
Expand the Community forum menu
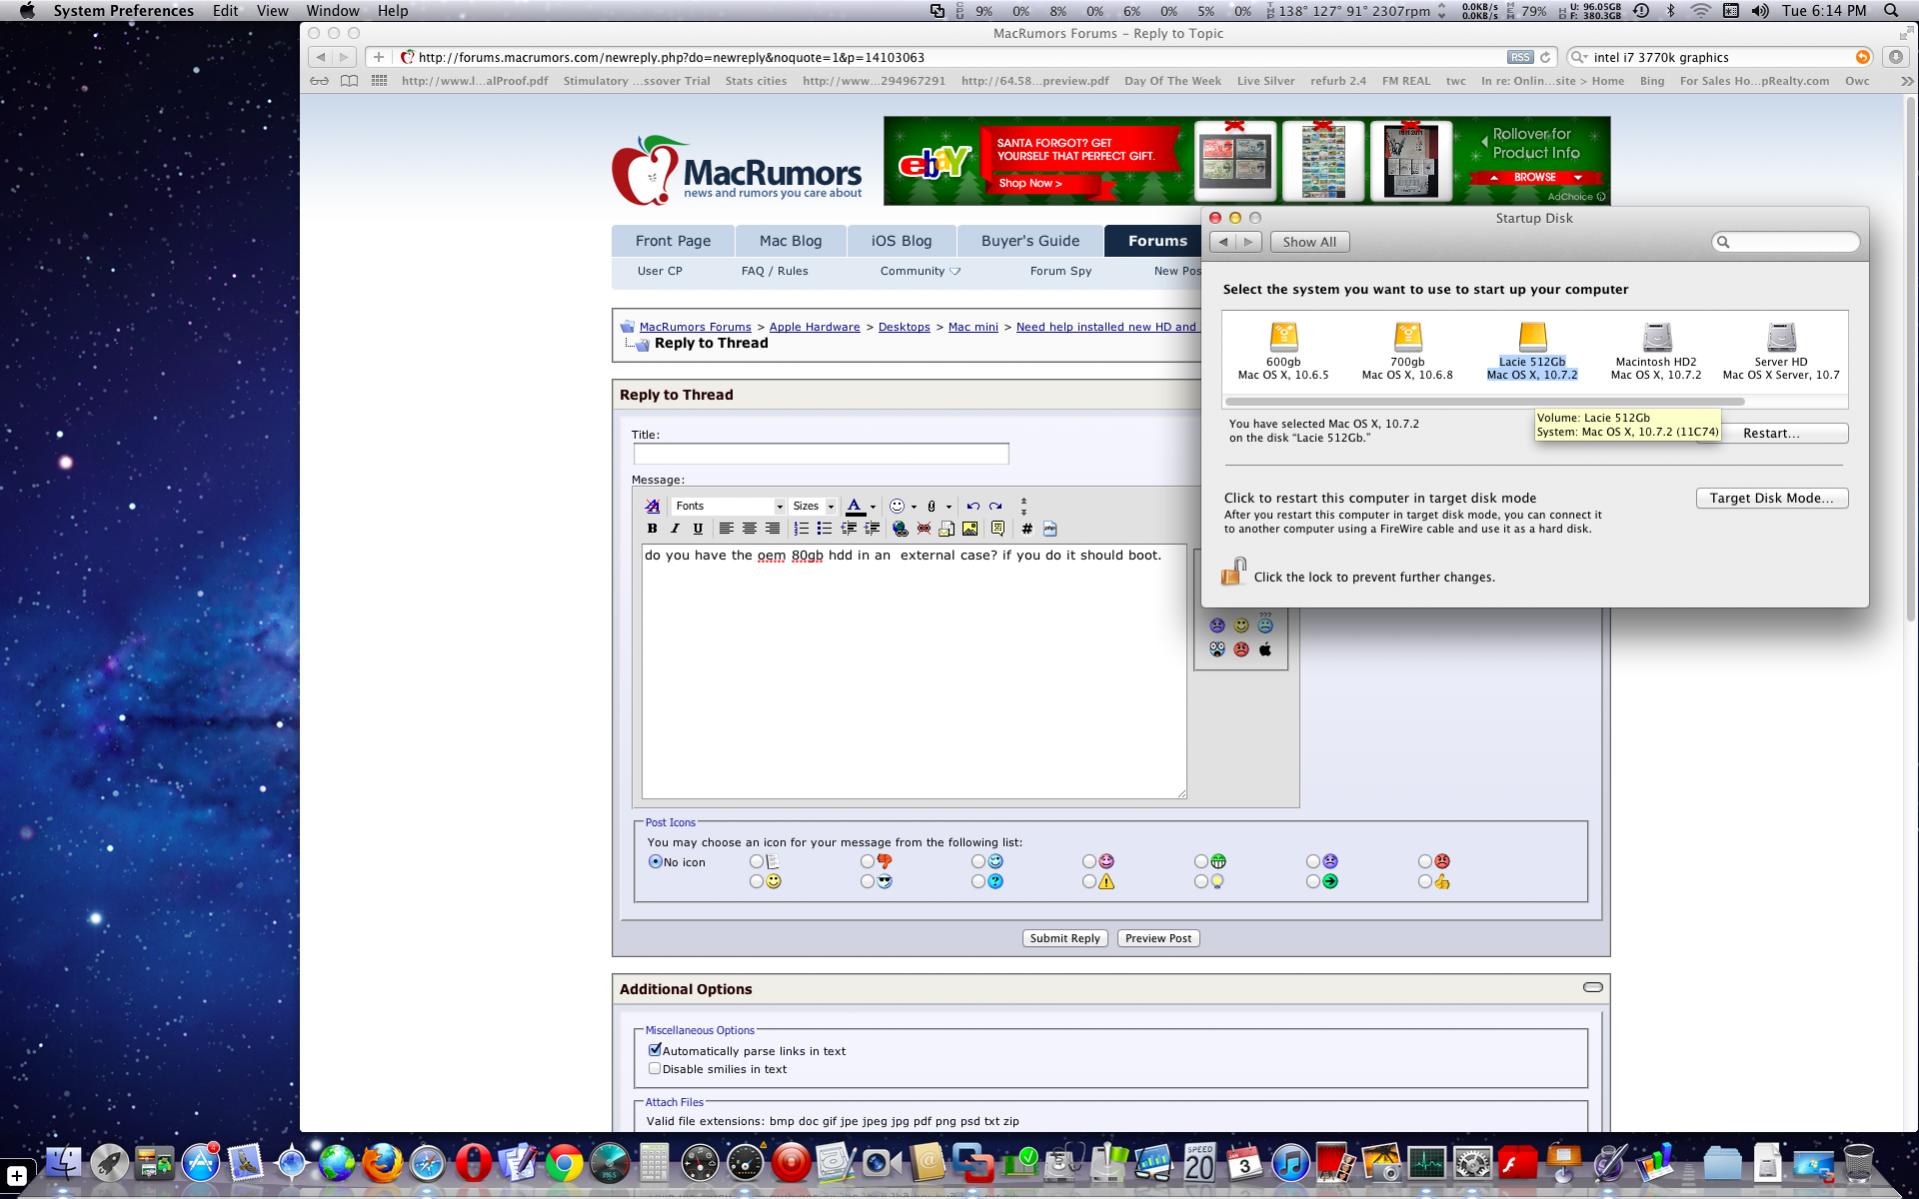[x=920, y=271]
